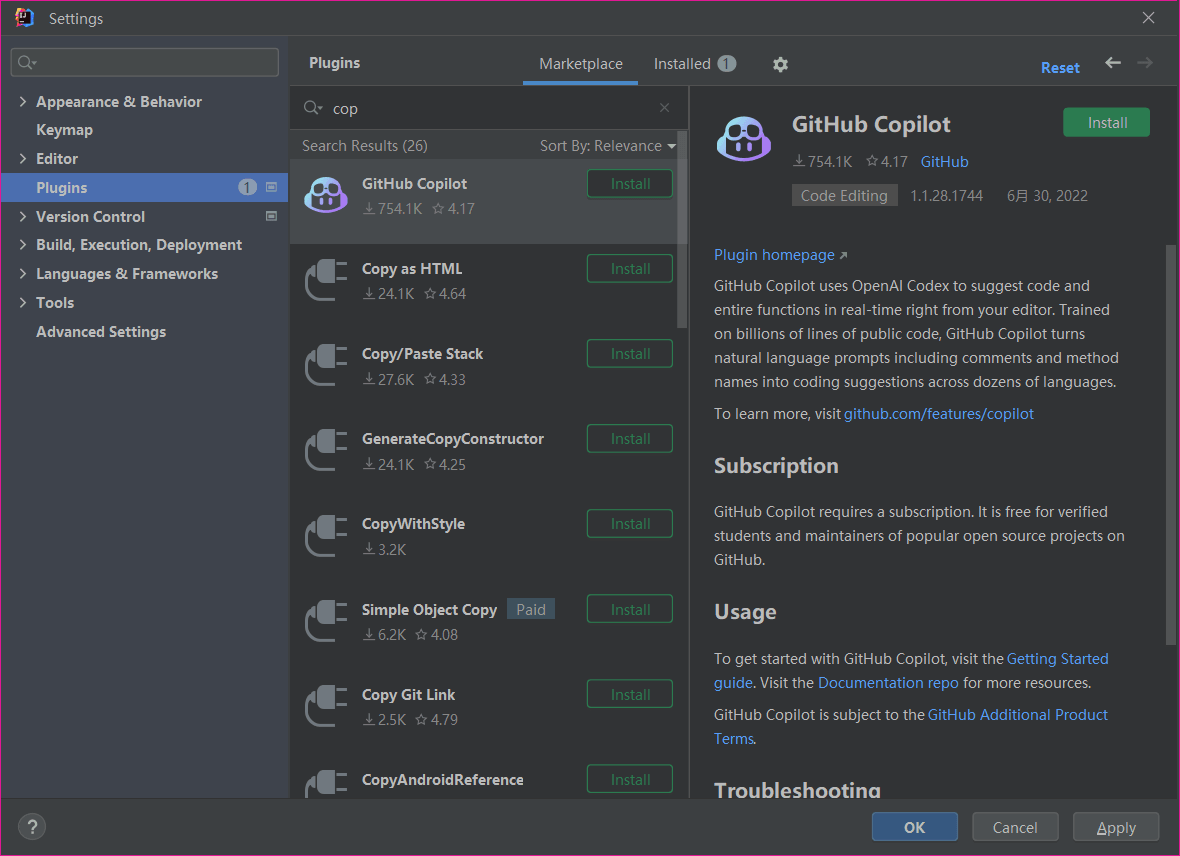Expand Build, Execution, Deployment node

[23, 245]
